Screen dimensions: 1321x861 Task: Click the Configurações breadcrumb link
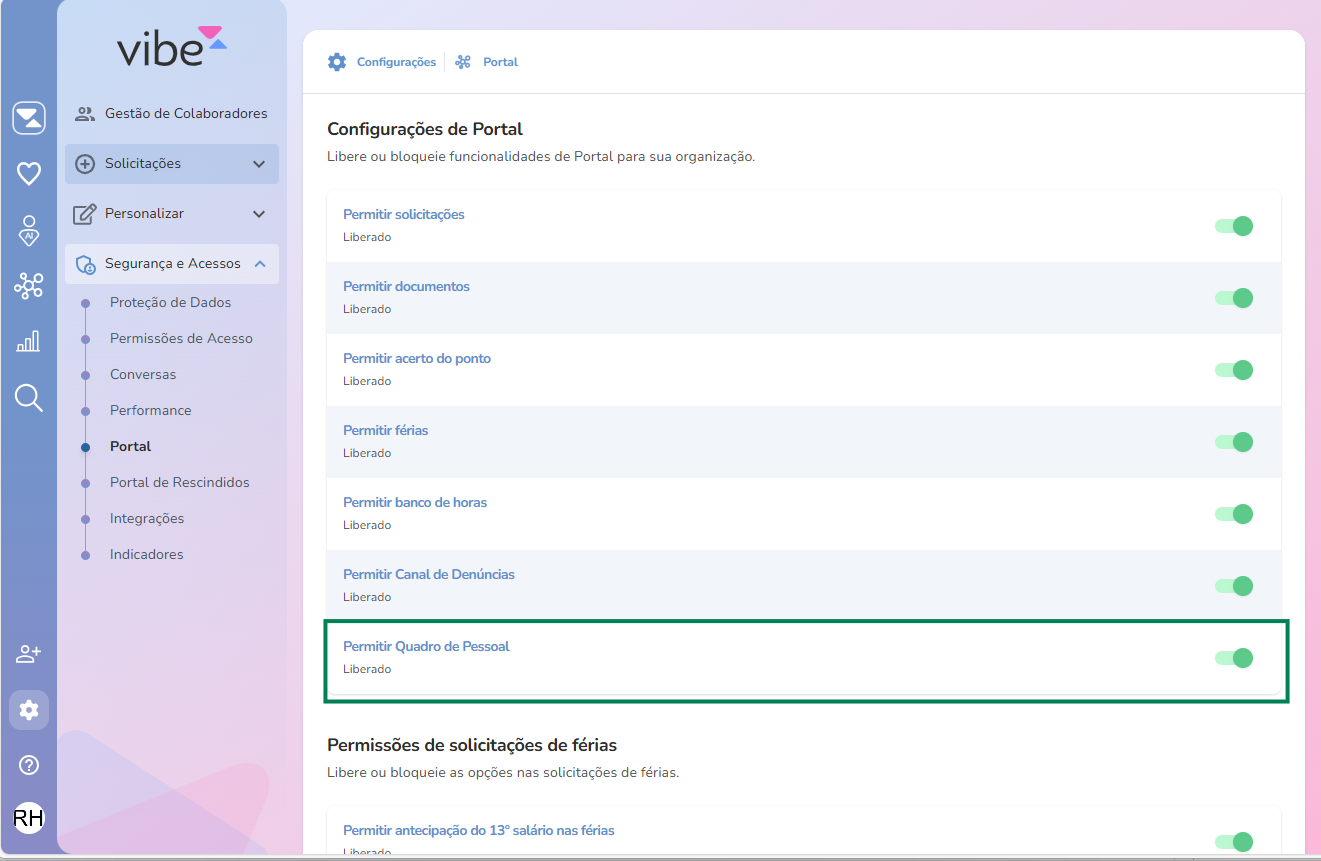coord(396,62)
